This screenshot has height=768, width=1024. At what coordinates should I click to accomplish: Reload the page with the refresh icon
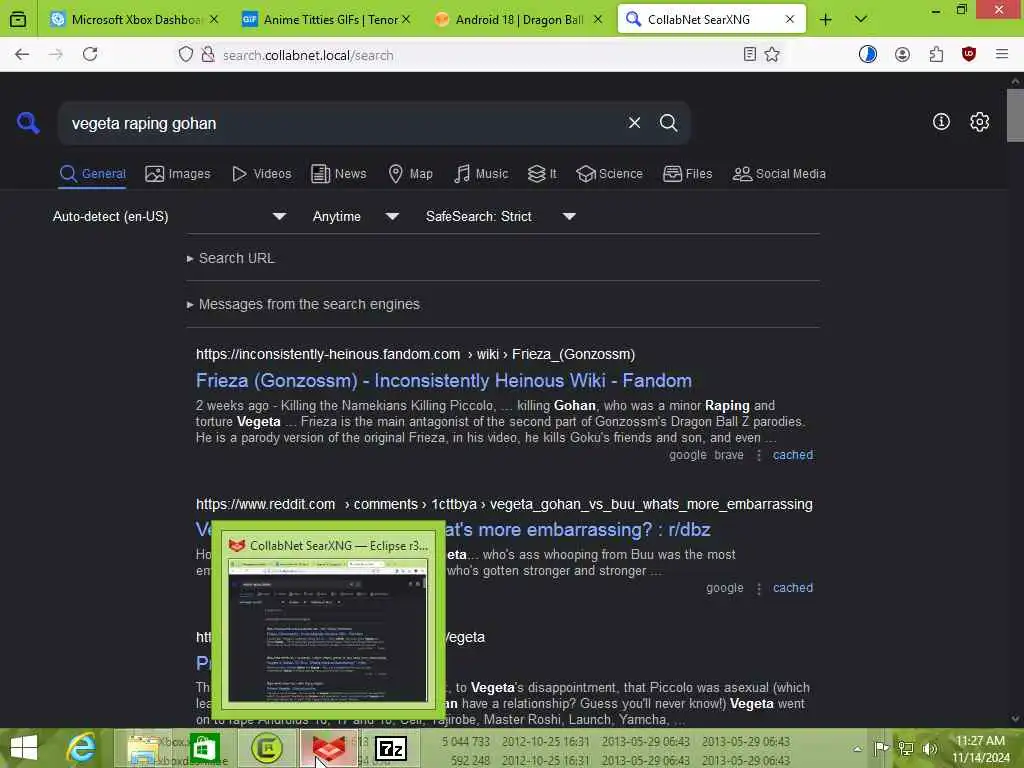pyautogui.click(x=90, y=54)
